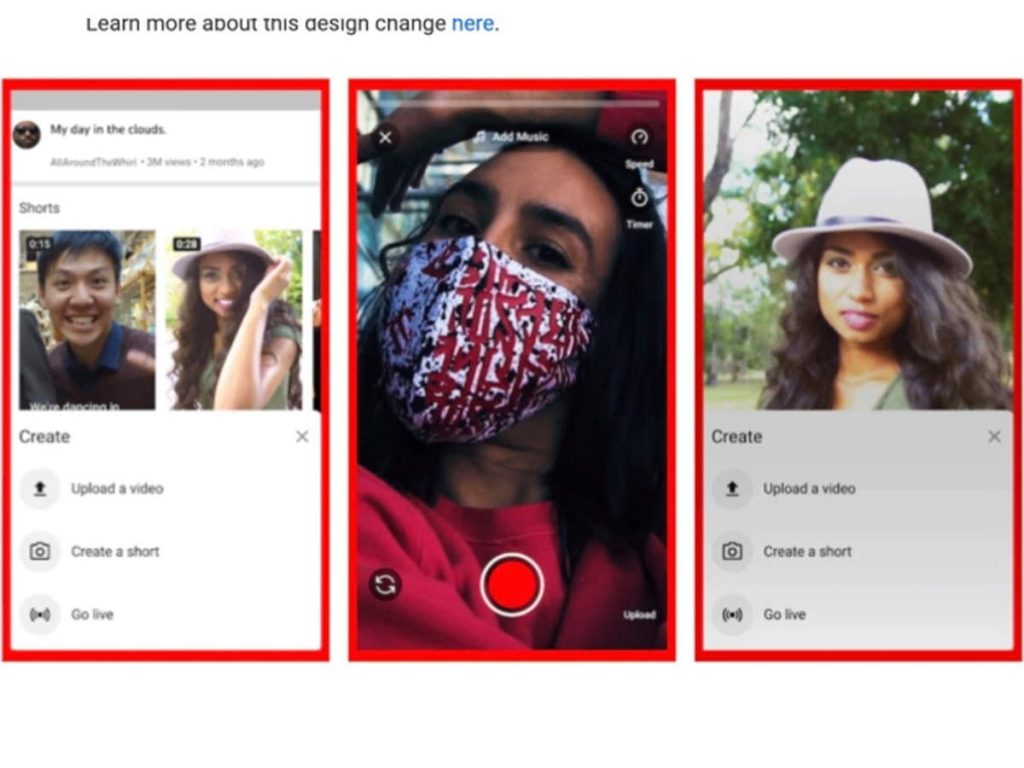
Task: Click the broadcast icon in right phone Create menu
Action: [x=732, y=615]
